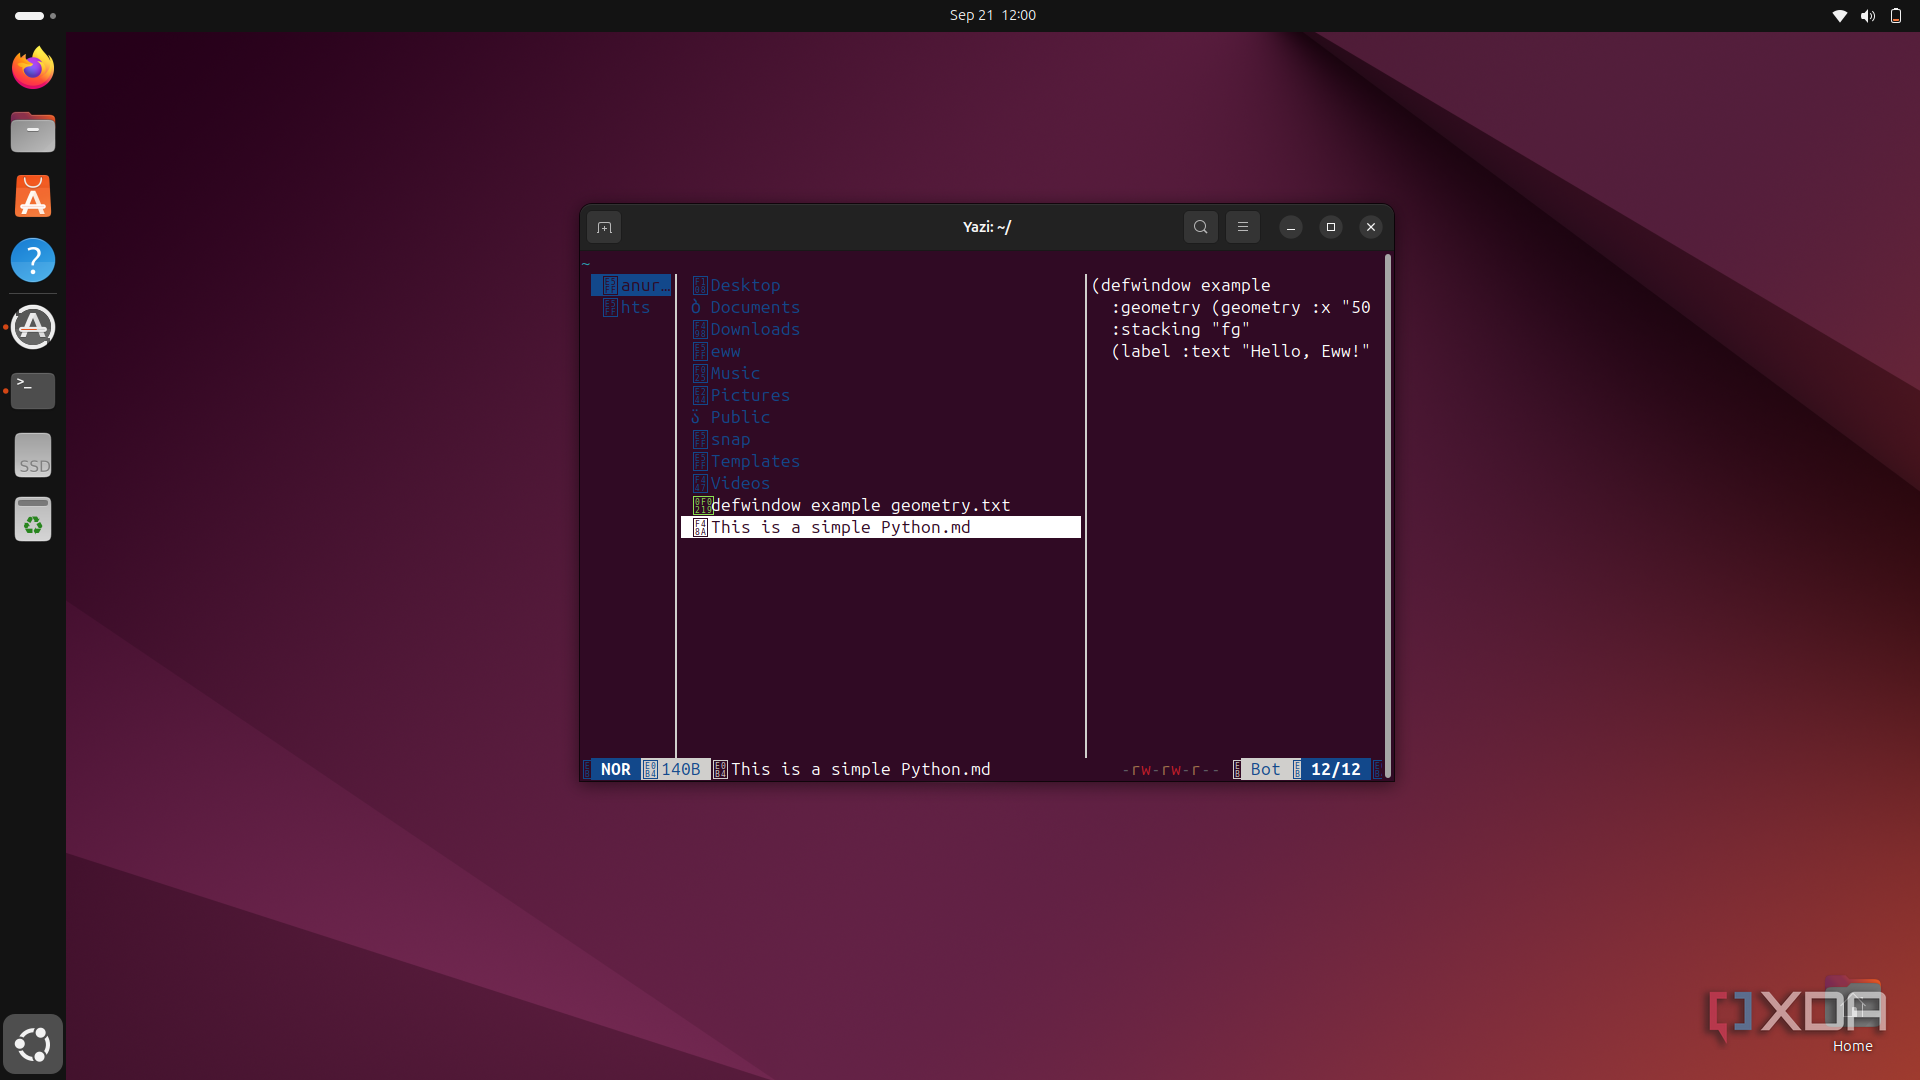Viewport: 1920px width, 1080px height.
Task: Select the Pictures folder in Yazi
Action: coord(880,395)
